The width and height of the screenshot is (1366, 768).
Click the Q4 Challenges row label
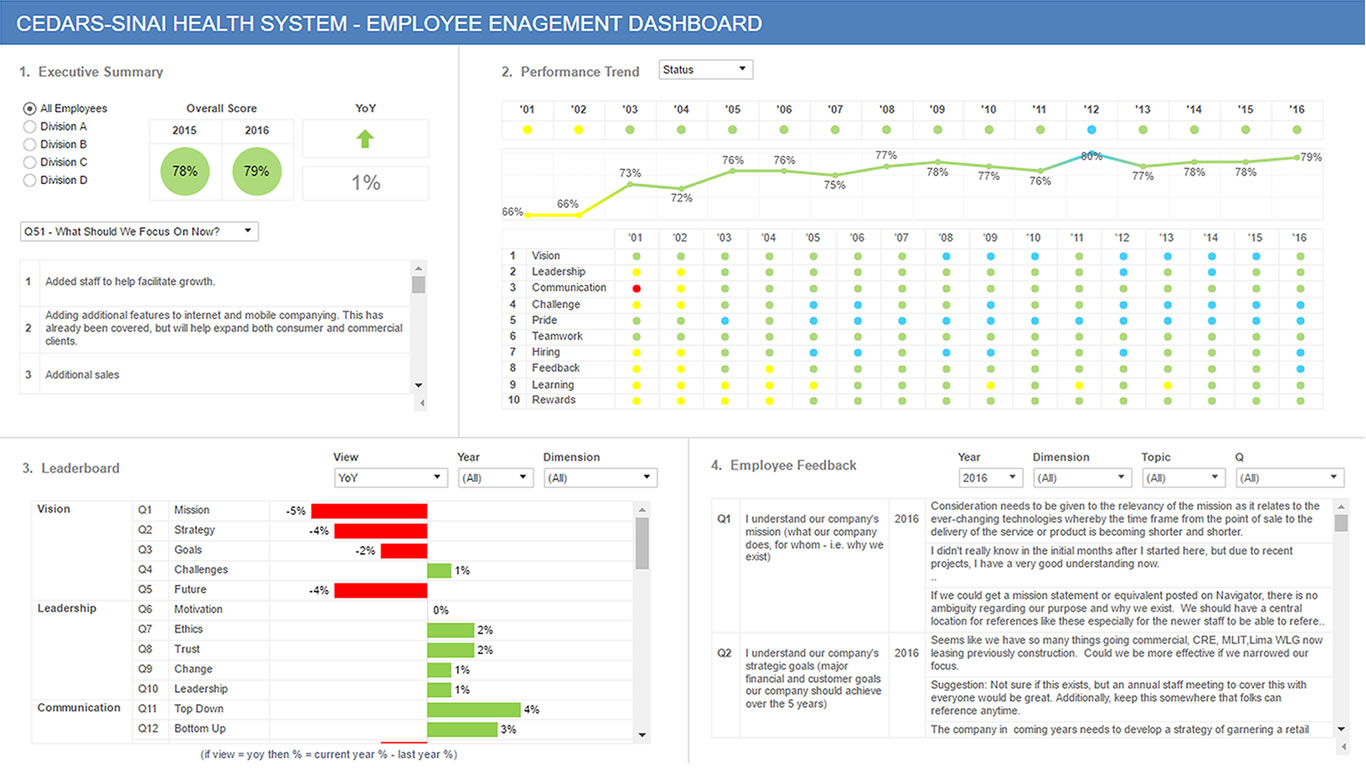201,570
